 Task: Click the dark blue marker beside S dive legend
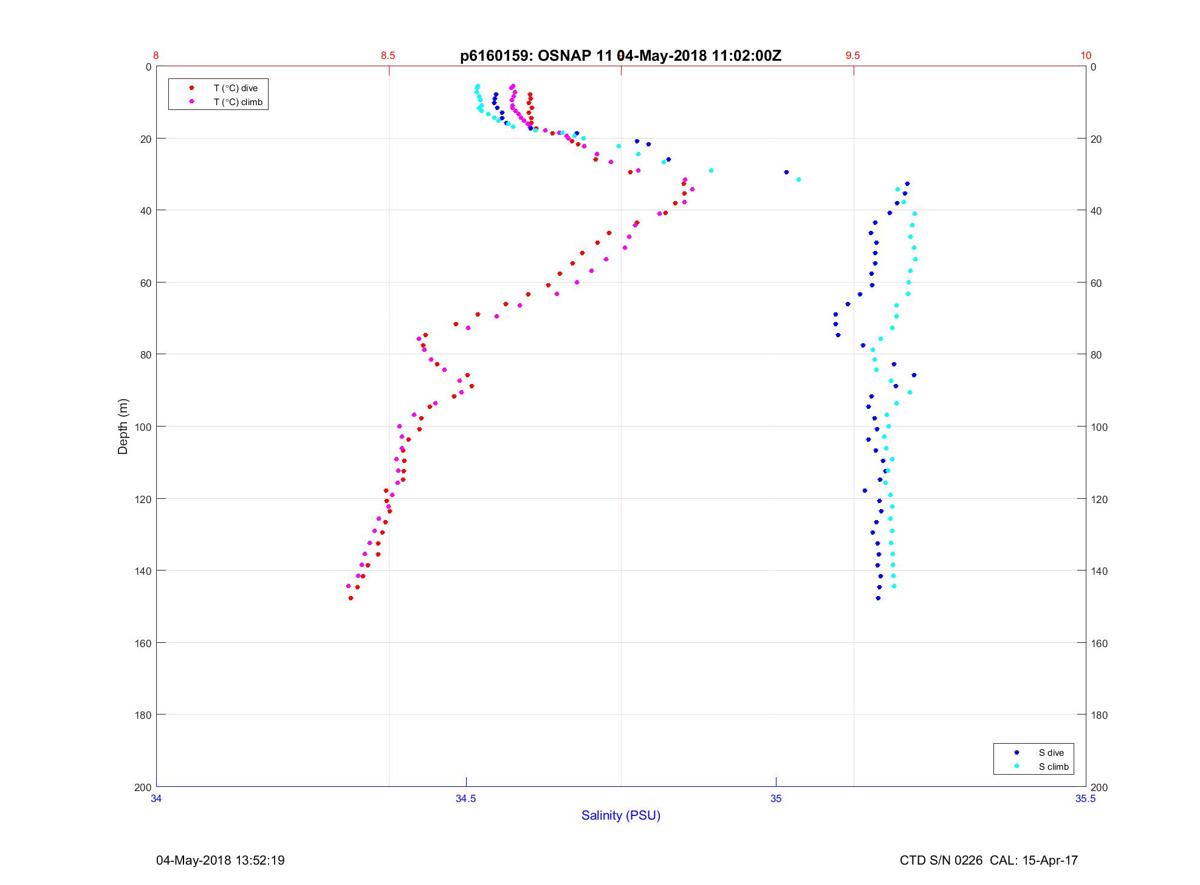[1017, 752]
